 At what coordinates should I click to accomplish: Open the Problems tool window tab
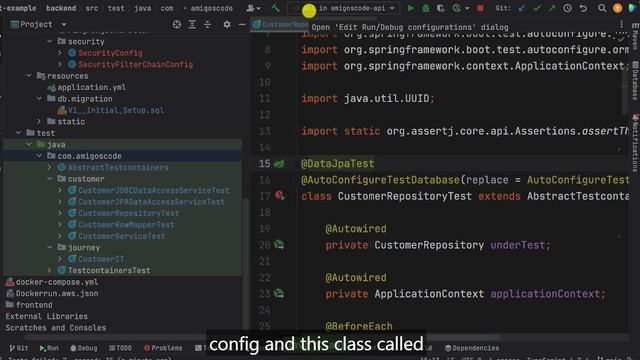coord(163,348)
